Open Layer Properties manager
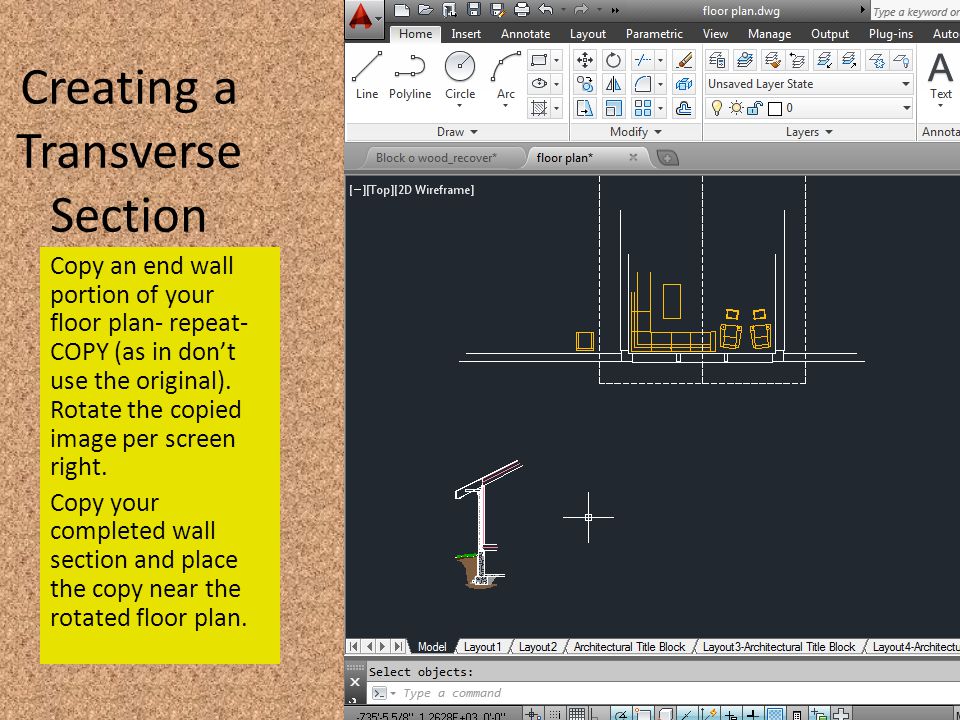Viewport: 960px width, 720px height. 717,60
